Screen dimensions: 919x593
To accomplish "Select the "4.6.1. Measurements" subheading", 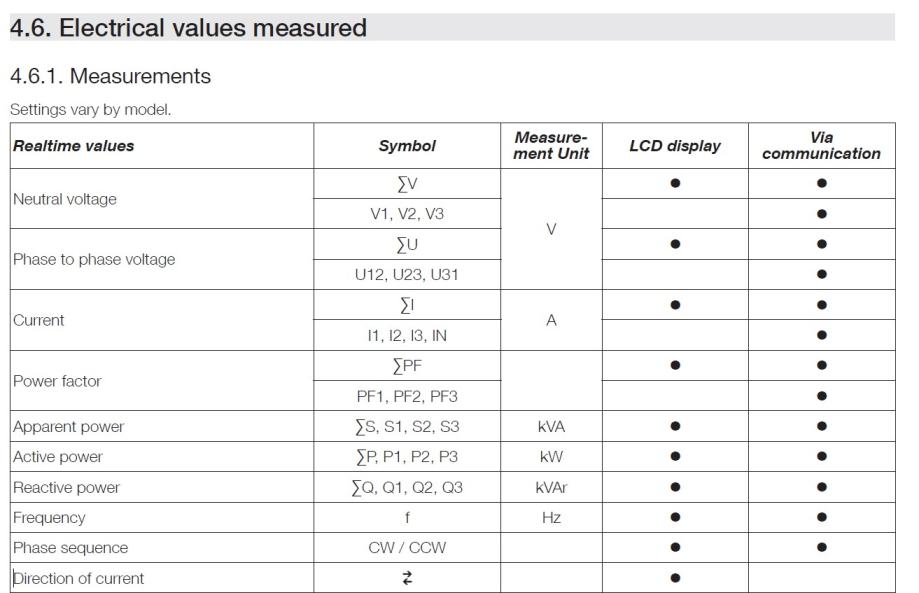I will 110,76.
